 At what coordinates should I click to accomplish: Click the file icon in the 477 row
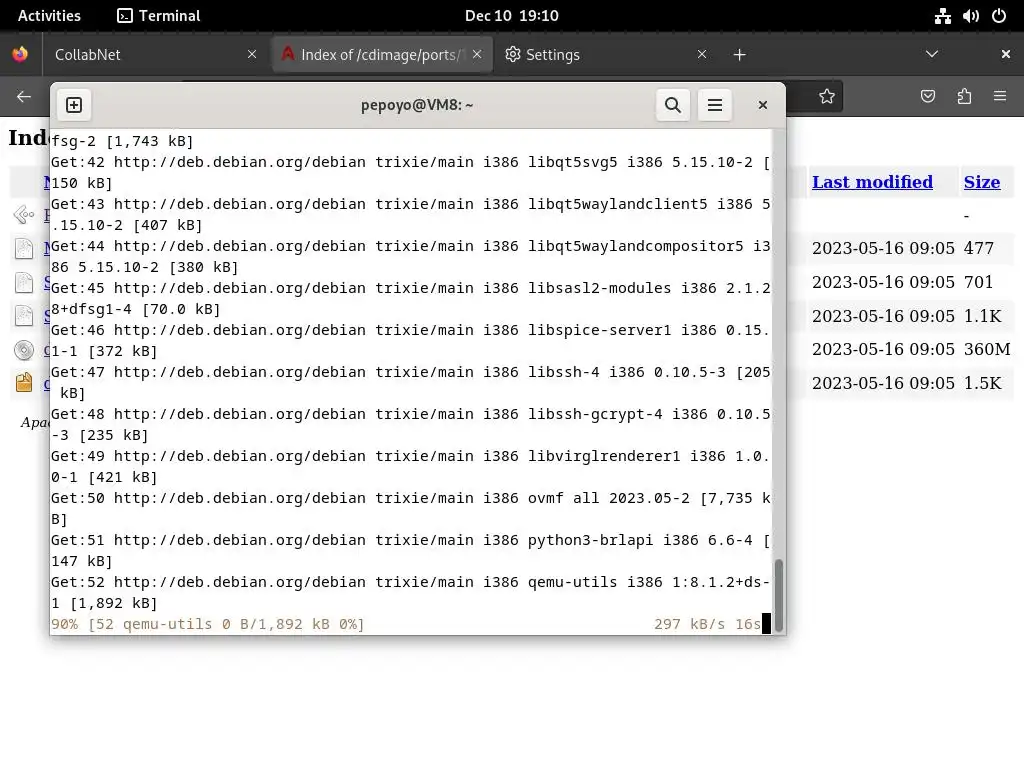click(24, 248)
